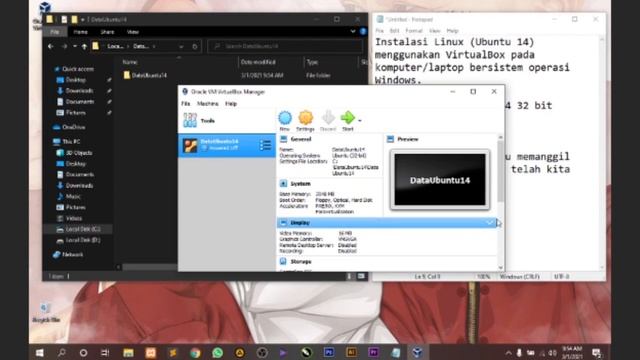Go forward in File Explorer
This screenshot has height=360, width=640.
click(64, 47)
